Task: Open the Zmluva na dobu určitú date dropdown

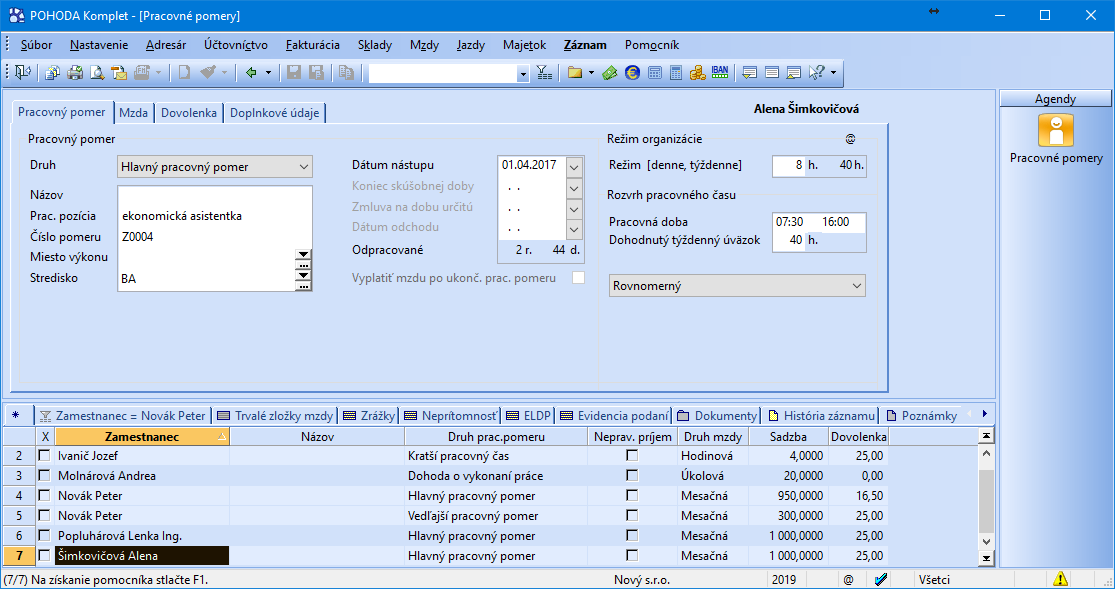Action: coord(575,209)
